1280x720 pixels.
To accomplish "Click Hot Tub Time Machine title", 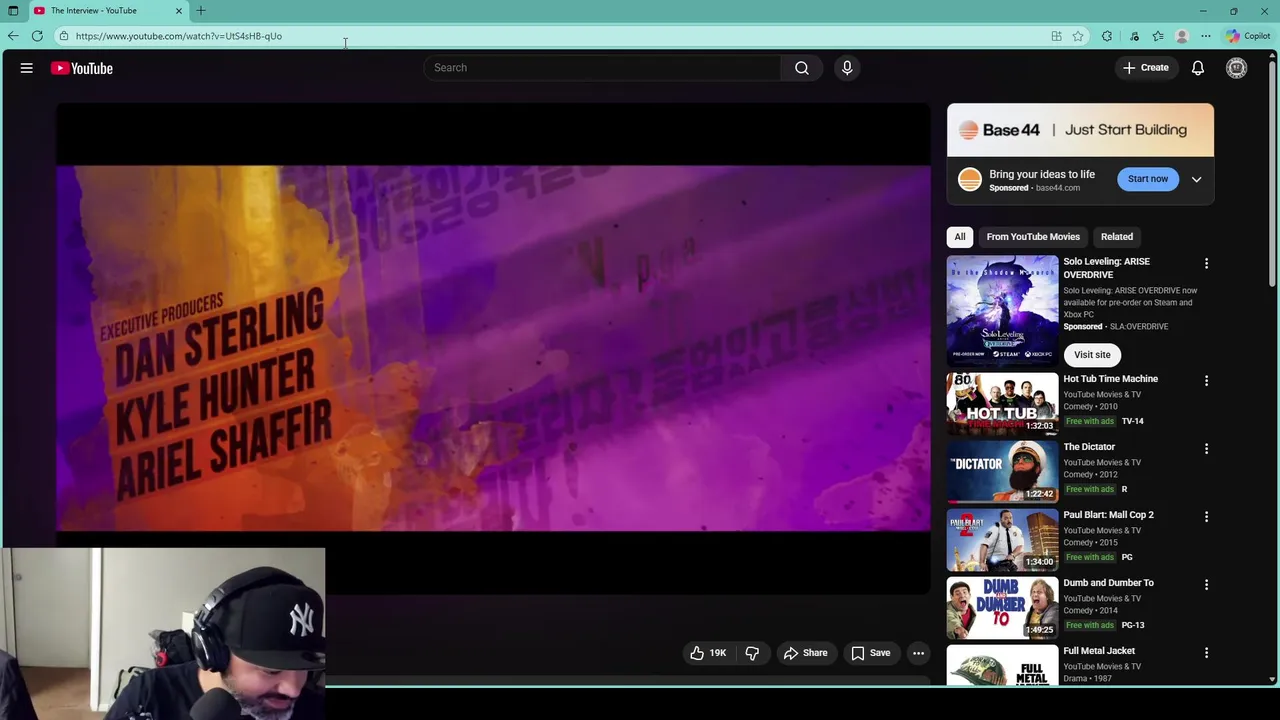I will (x=1110, y=379).
